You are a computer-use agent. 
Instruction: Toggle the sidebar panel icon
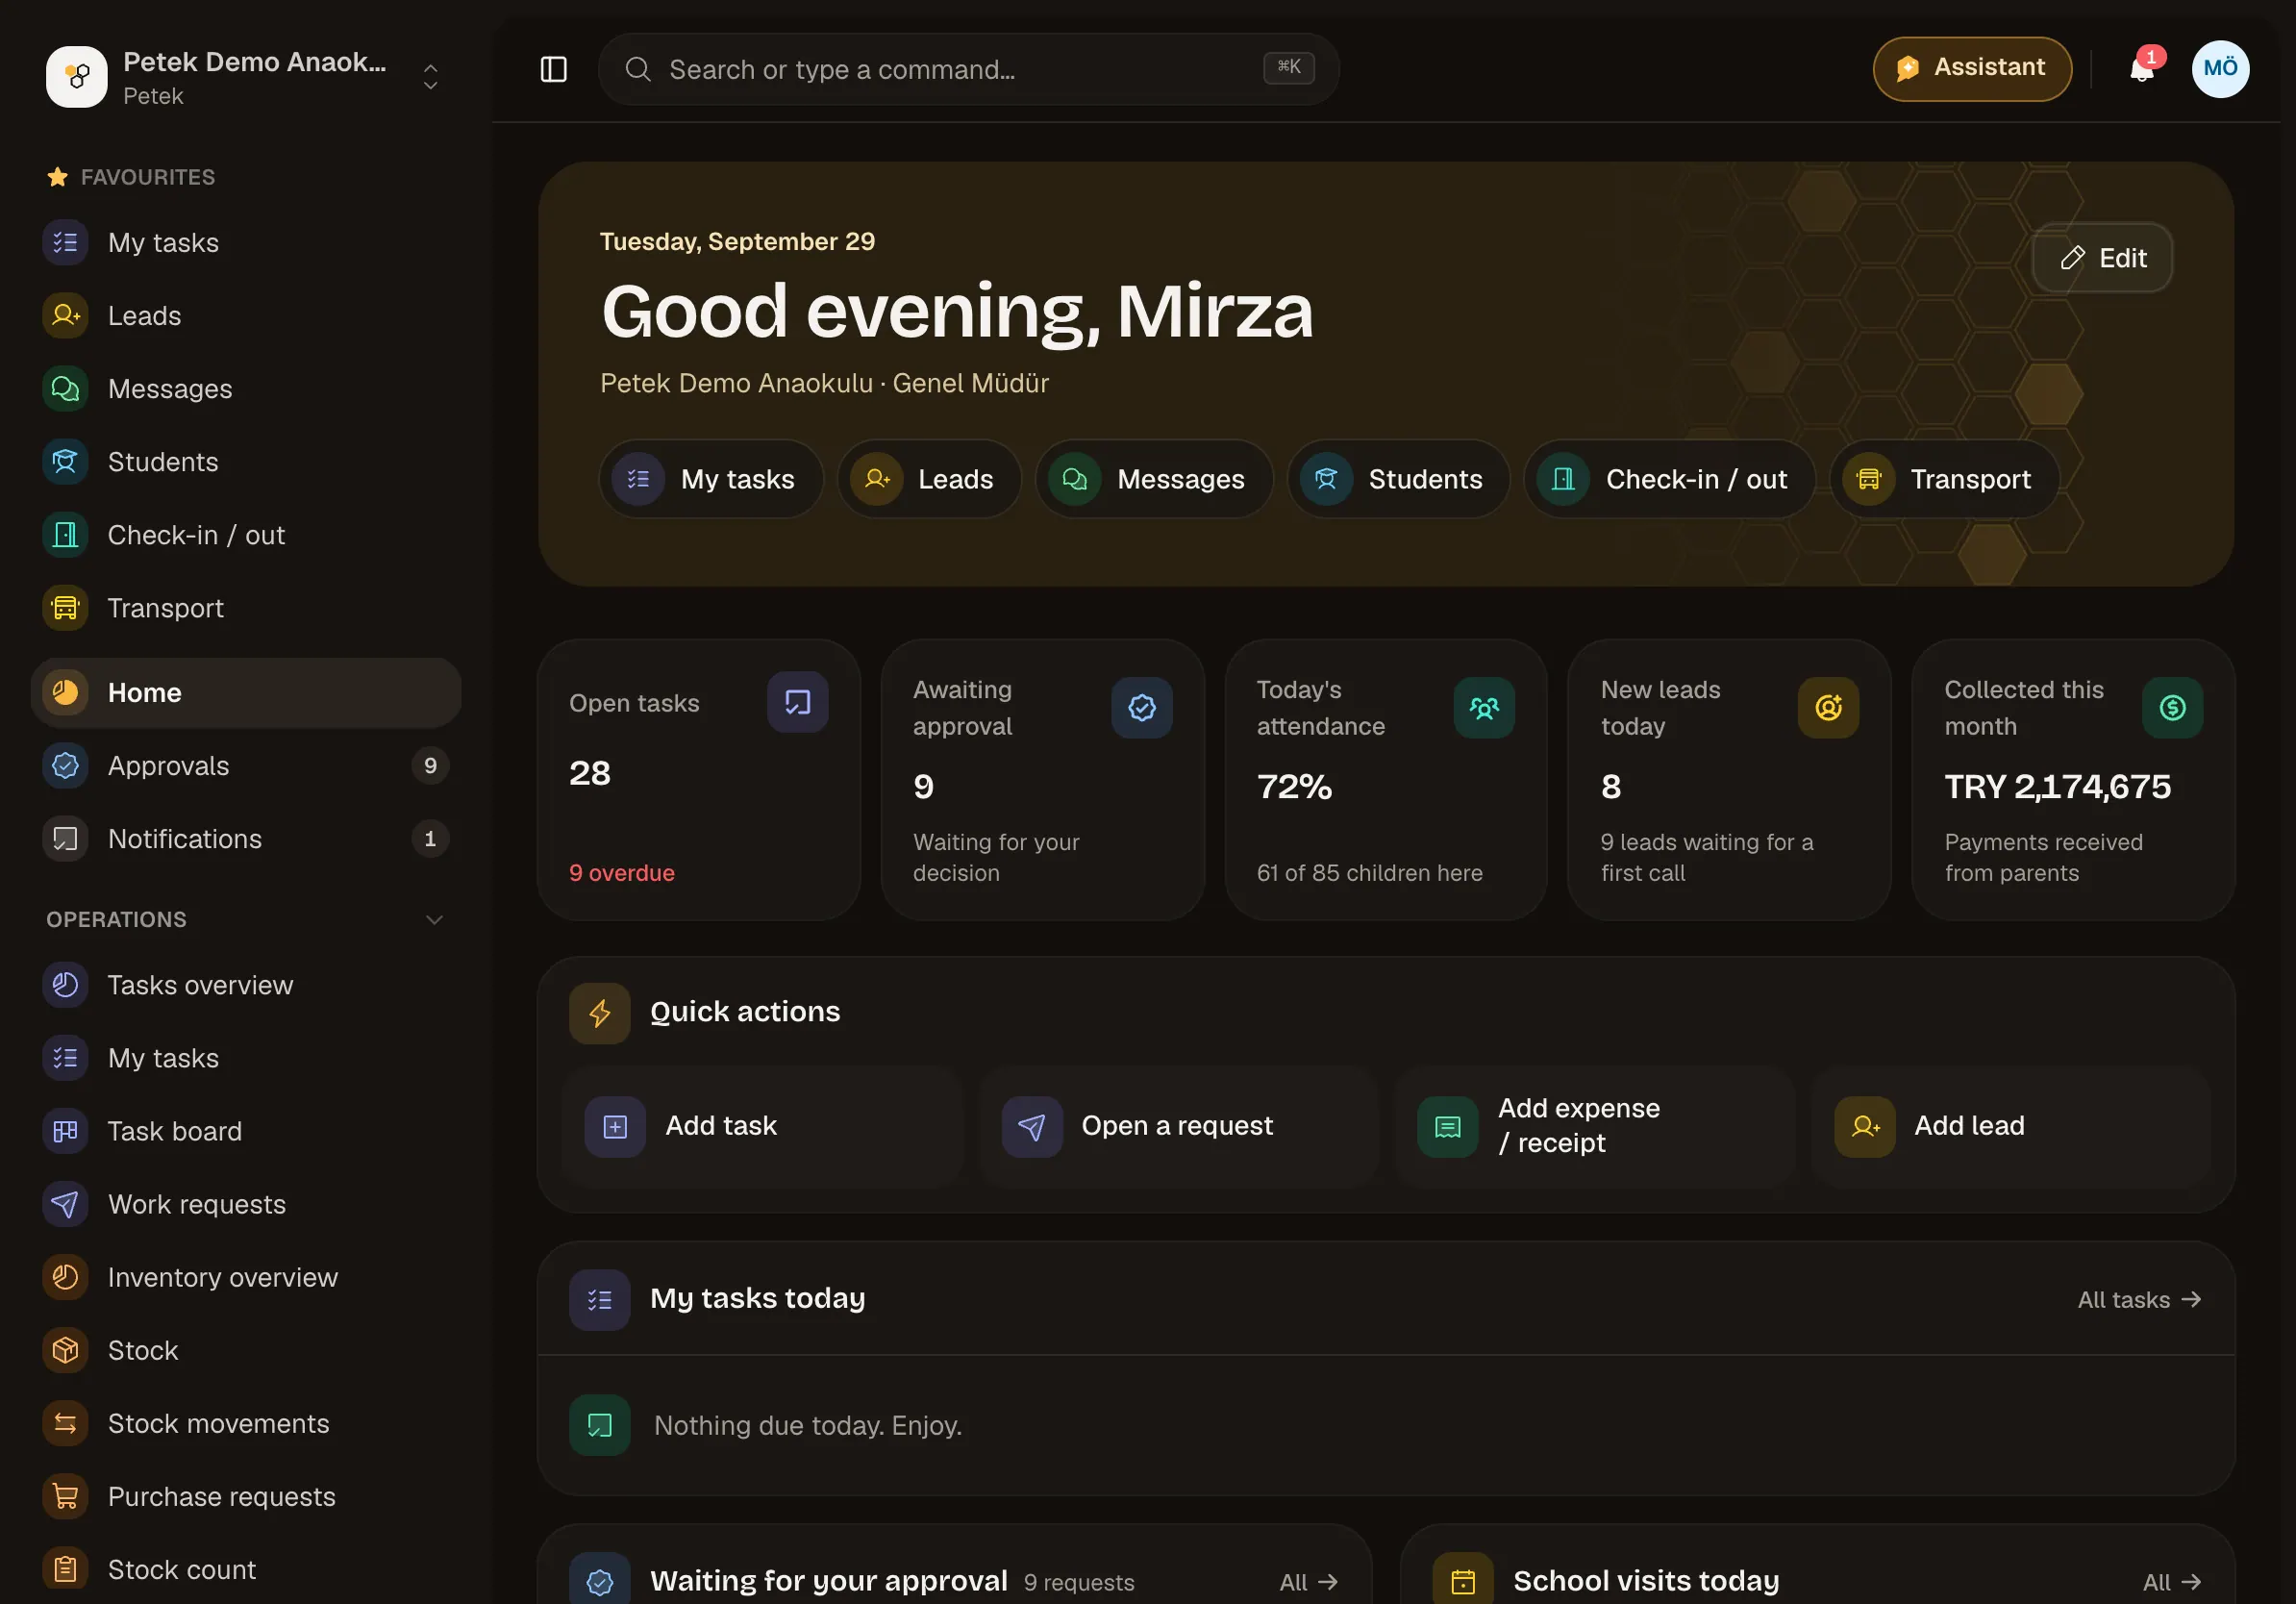pos(553,69)
